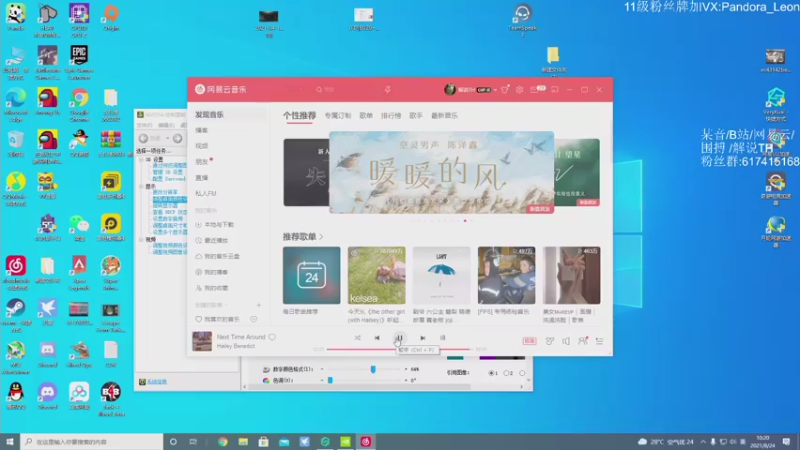Collapse the 3D 设置 tree node in NVIDIA panel
This screenshot has width=800, height=450.
point(141,159)
